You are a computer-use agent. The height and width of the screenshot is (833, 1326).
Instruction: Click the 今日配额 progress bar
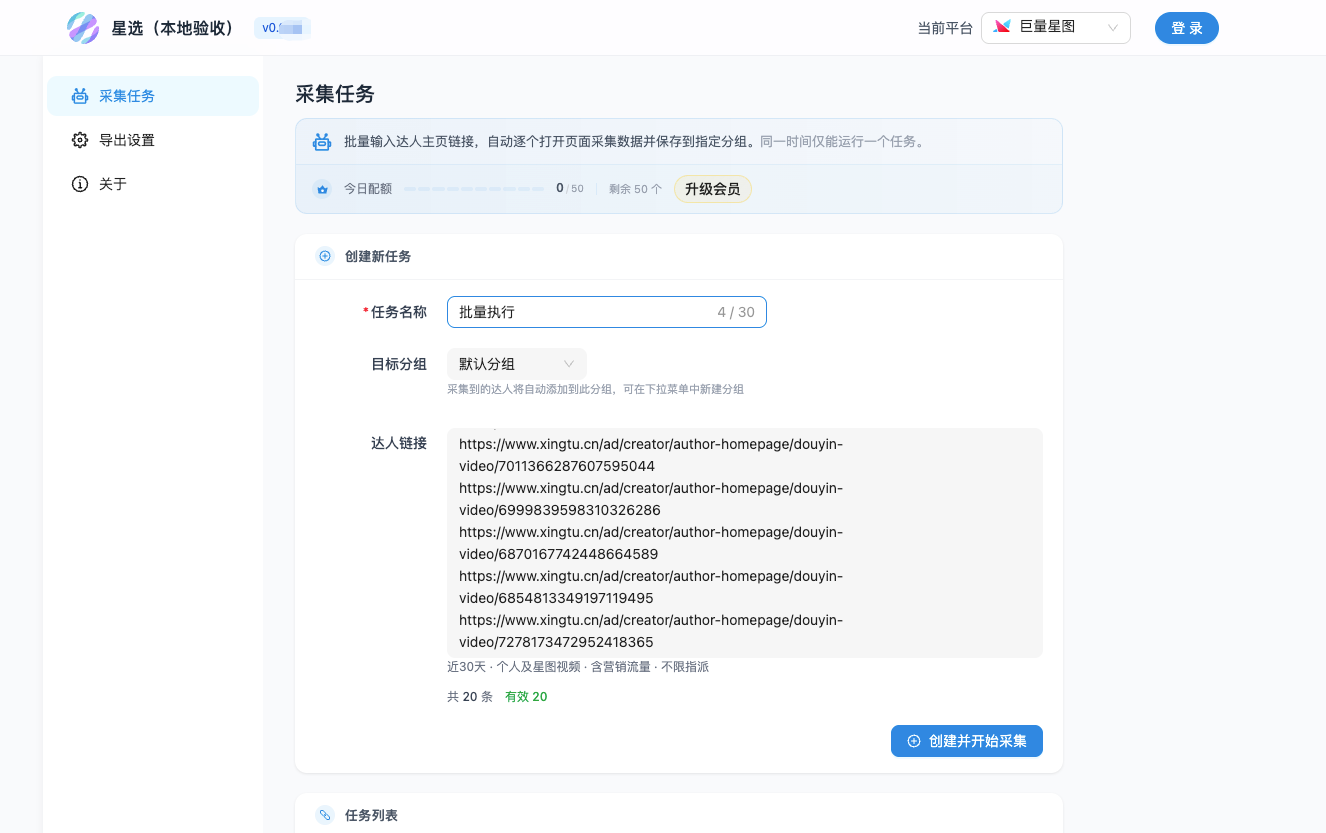474,188
